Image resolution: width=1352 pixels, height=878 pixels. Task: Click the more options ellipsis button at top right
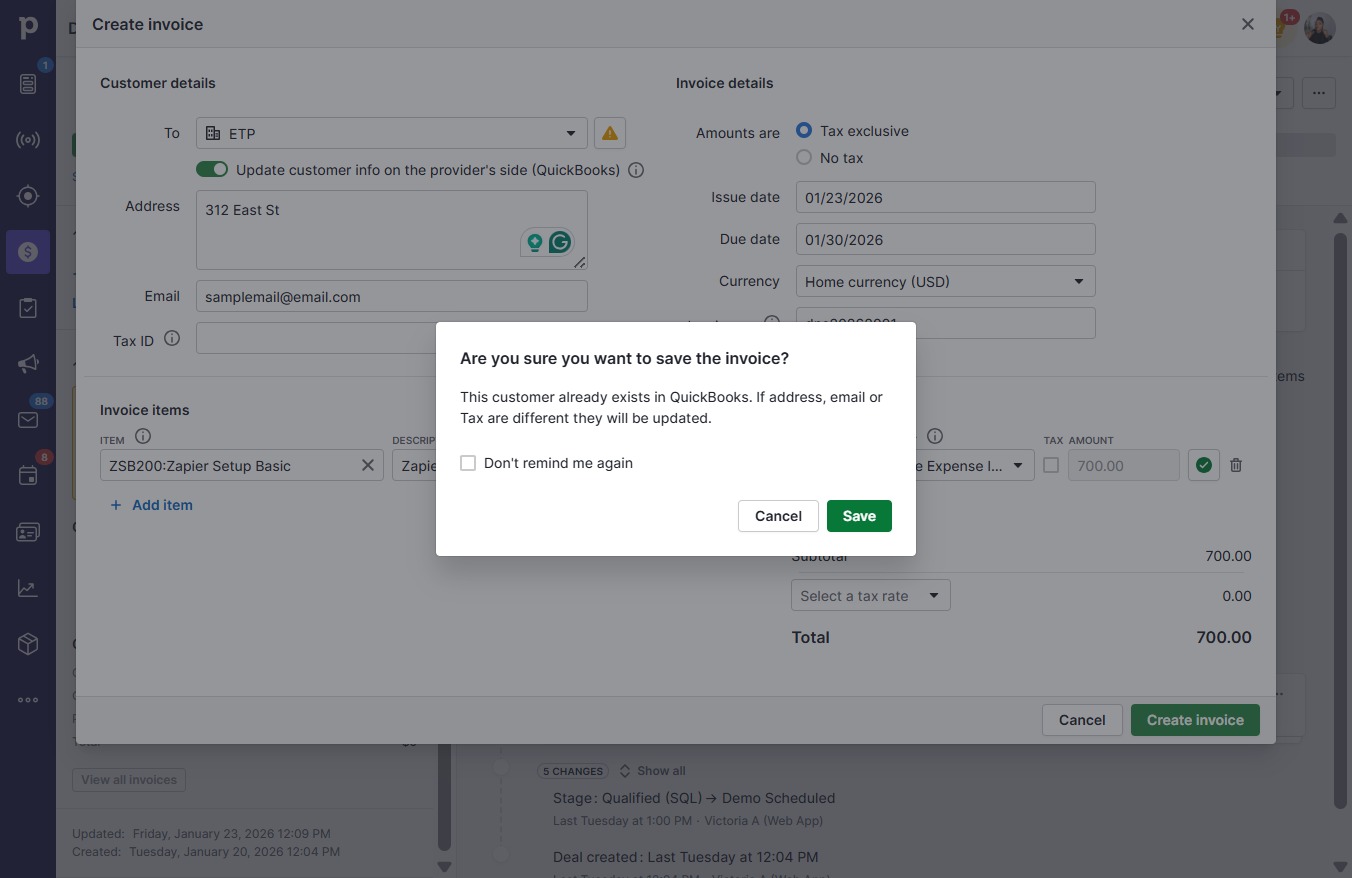(1319, 93)
